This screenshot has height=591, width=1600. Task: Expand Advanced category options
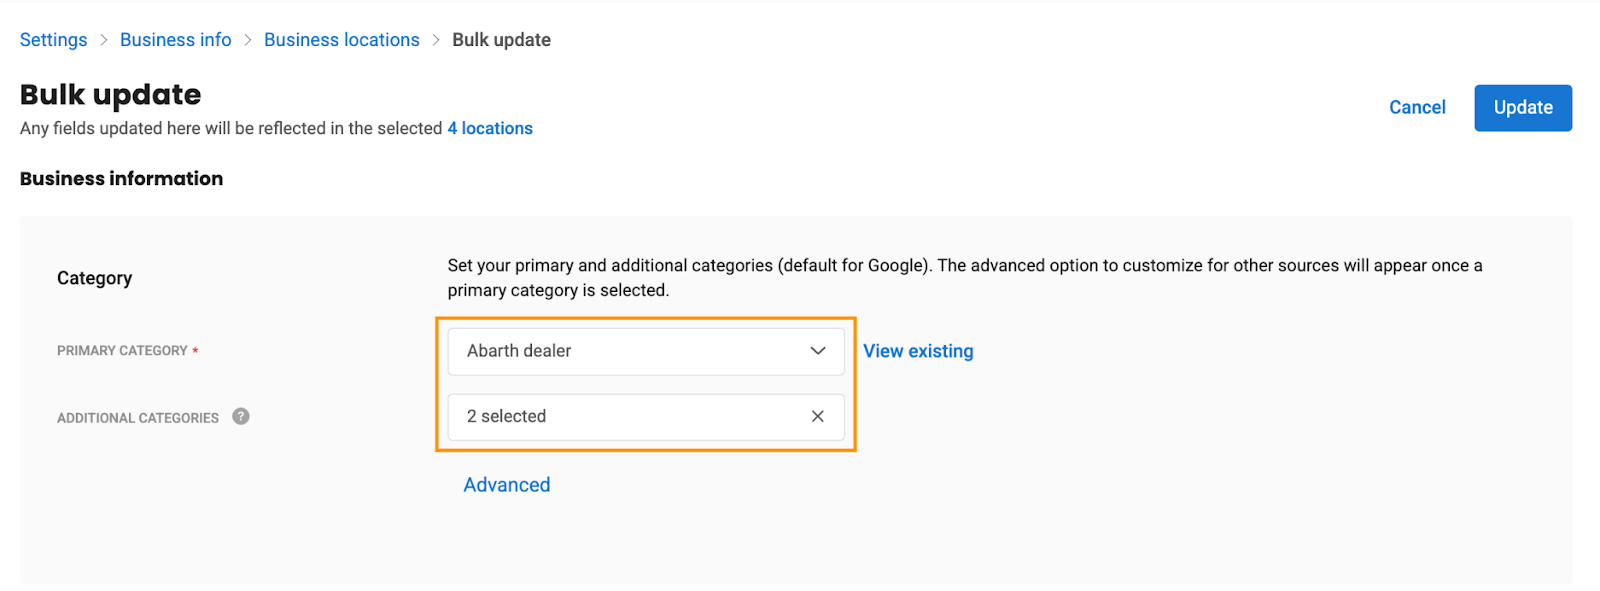point(507,485)
